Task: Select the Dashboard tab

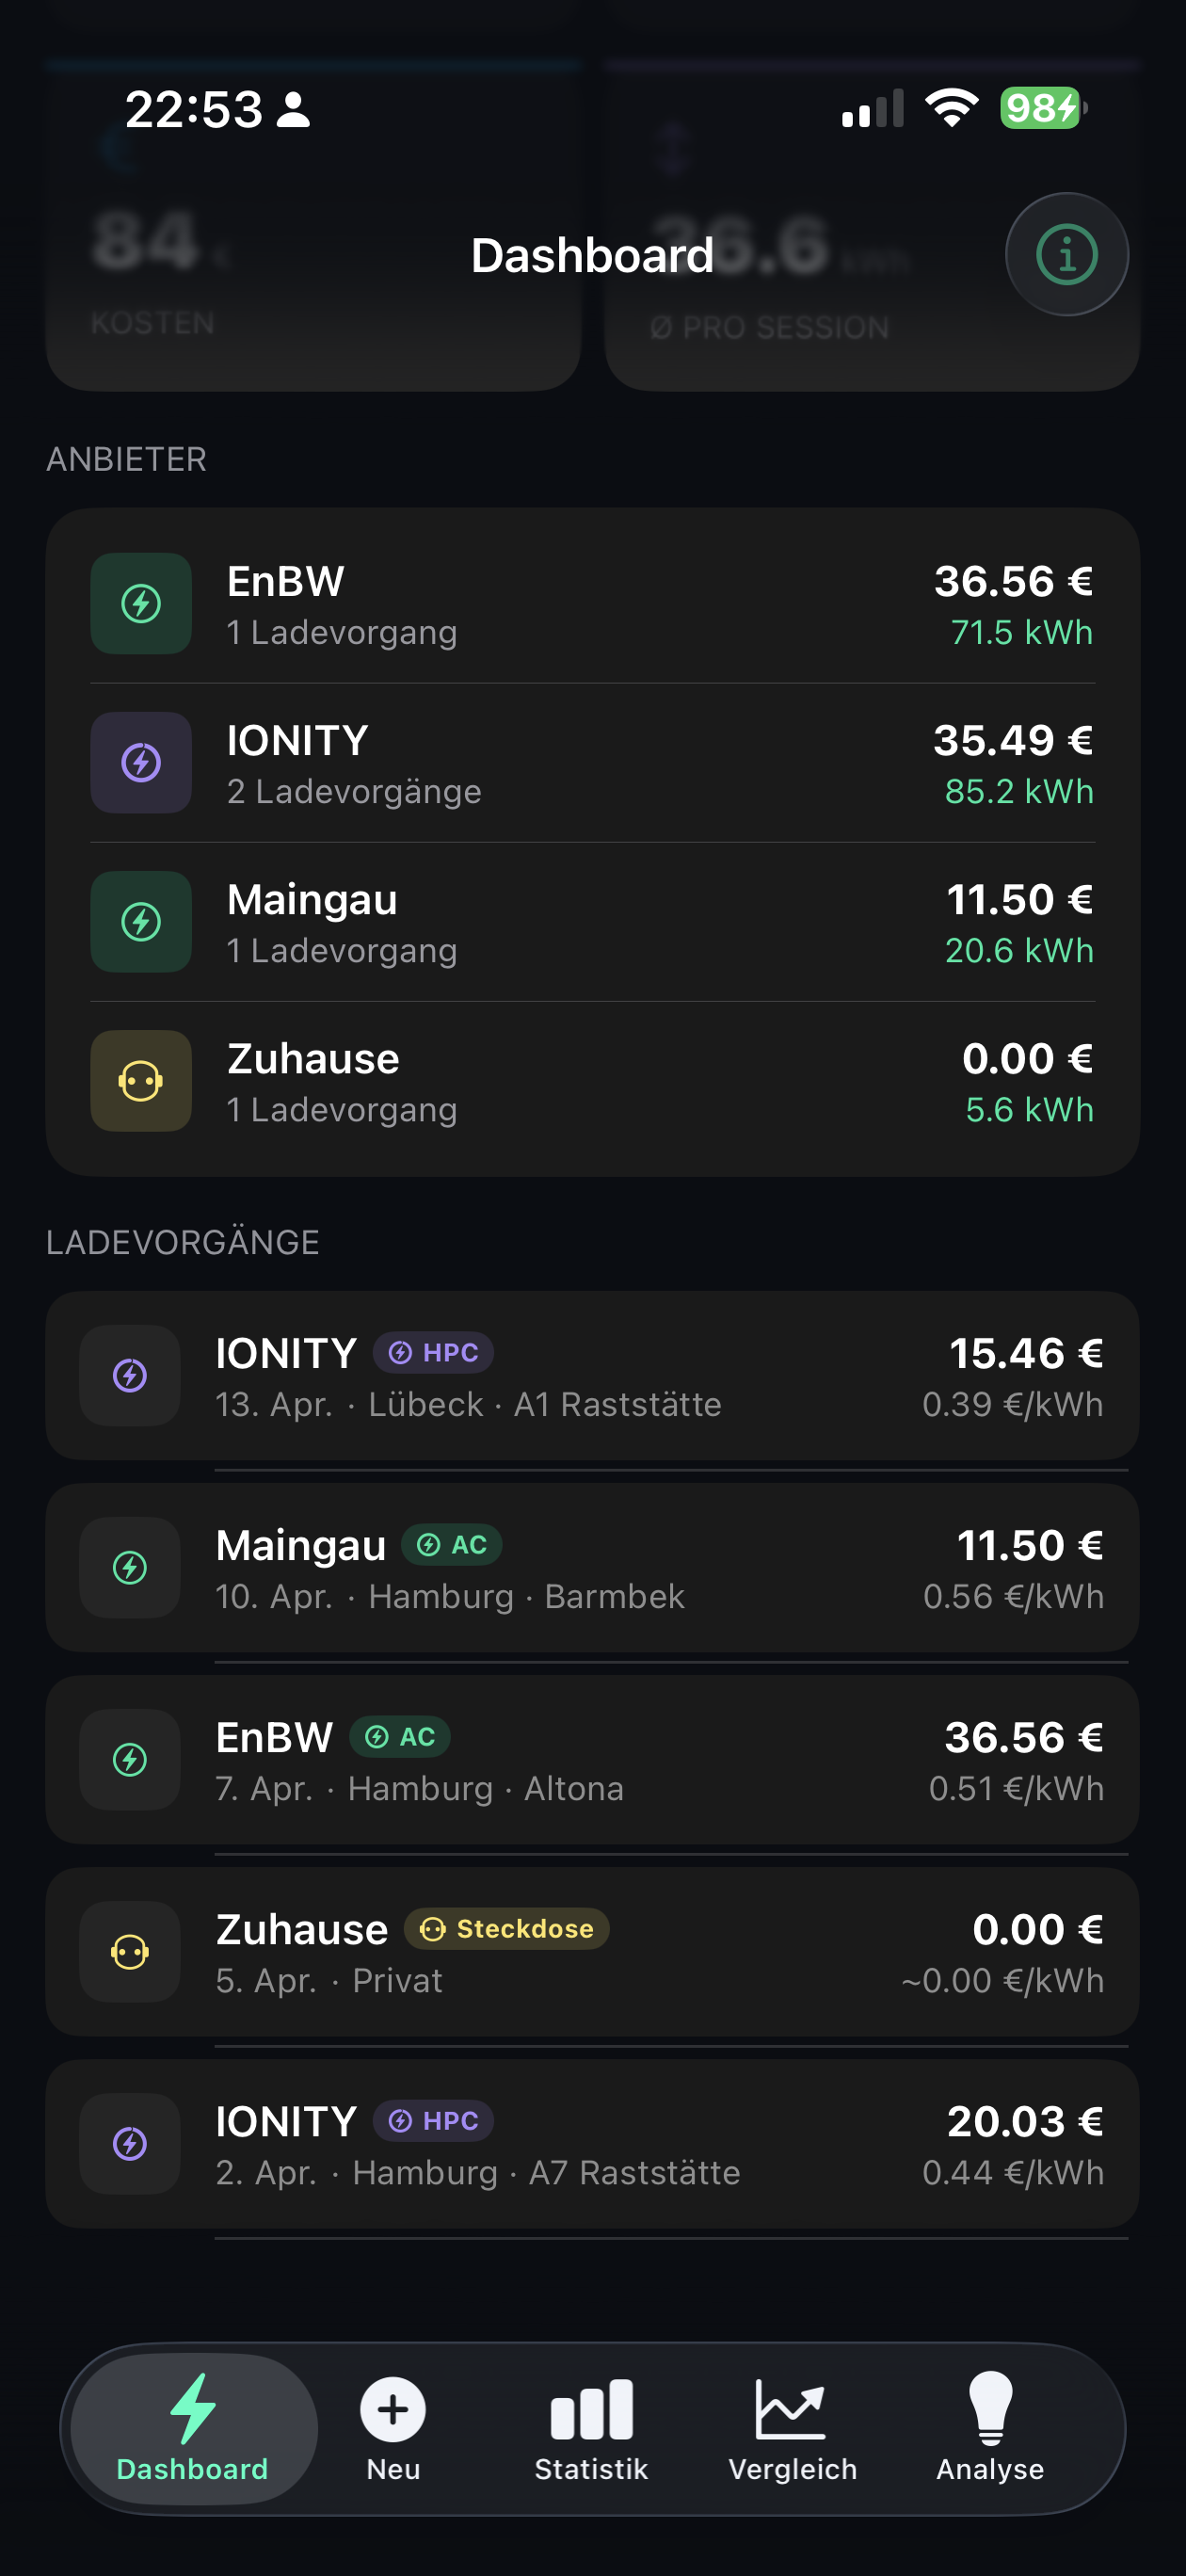Action: point(193,2426)
